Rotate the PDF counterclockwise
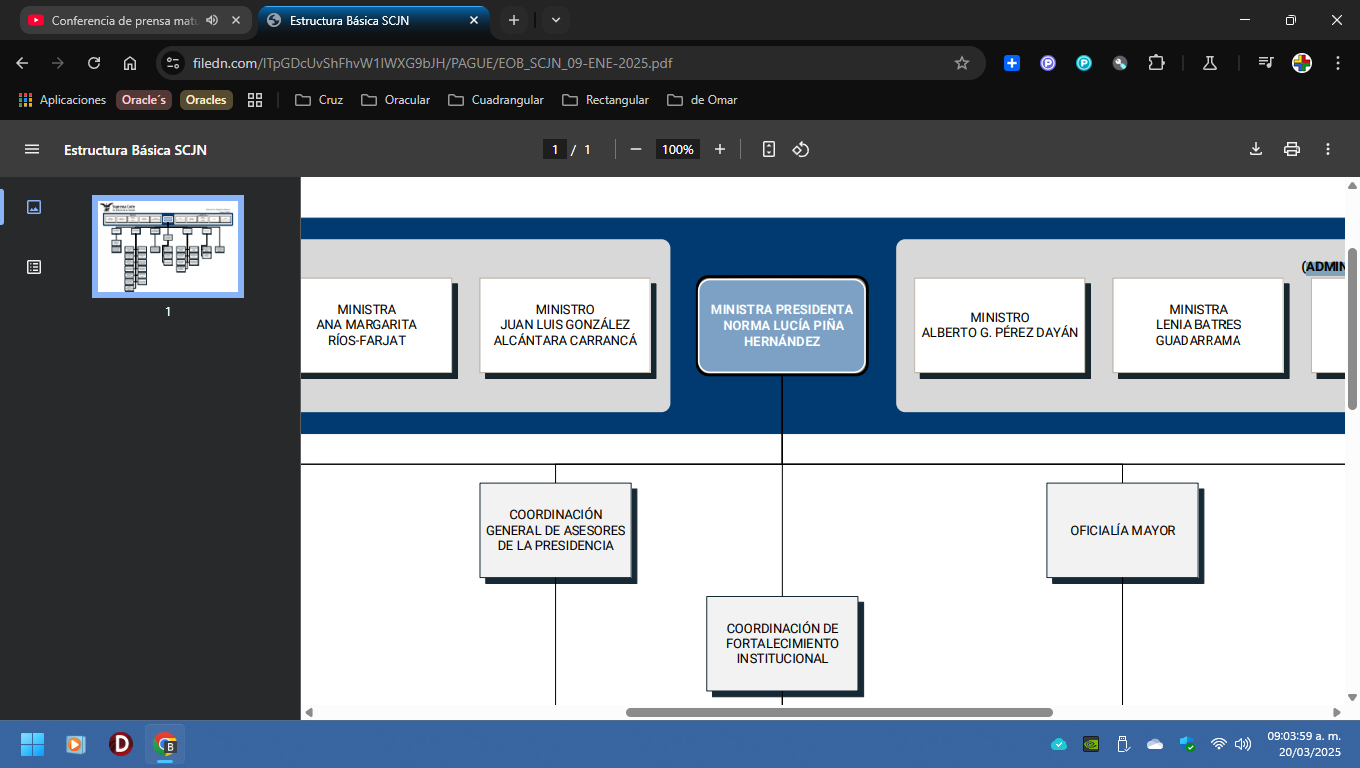This screenshot has width=1360, height=768. pyautogui.click(x=801, y=149)
